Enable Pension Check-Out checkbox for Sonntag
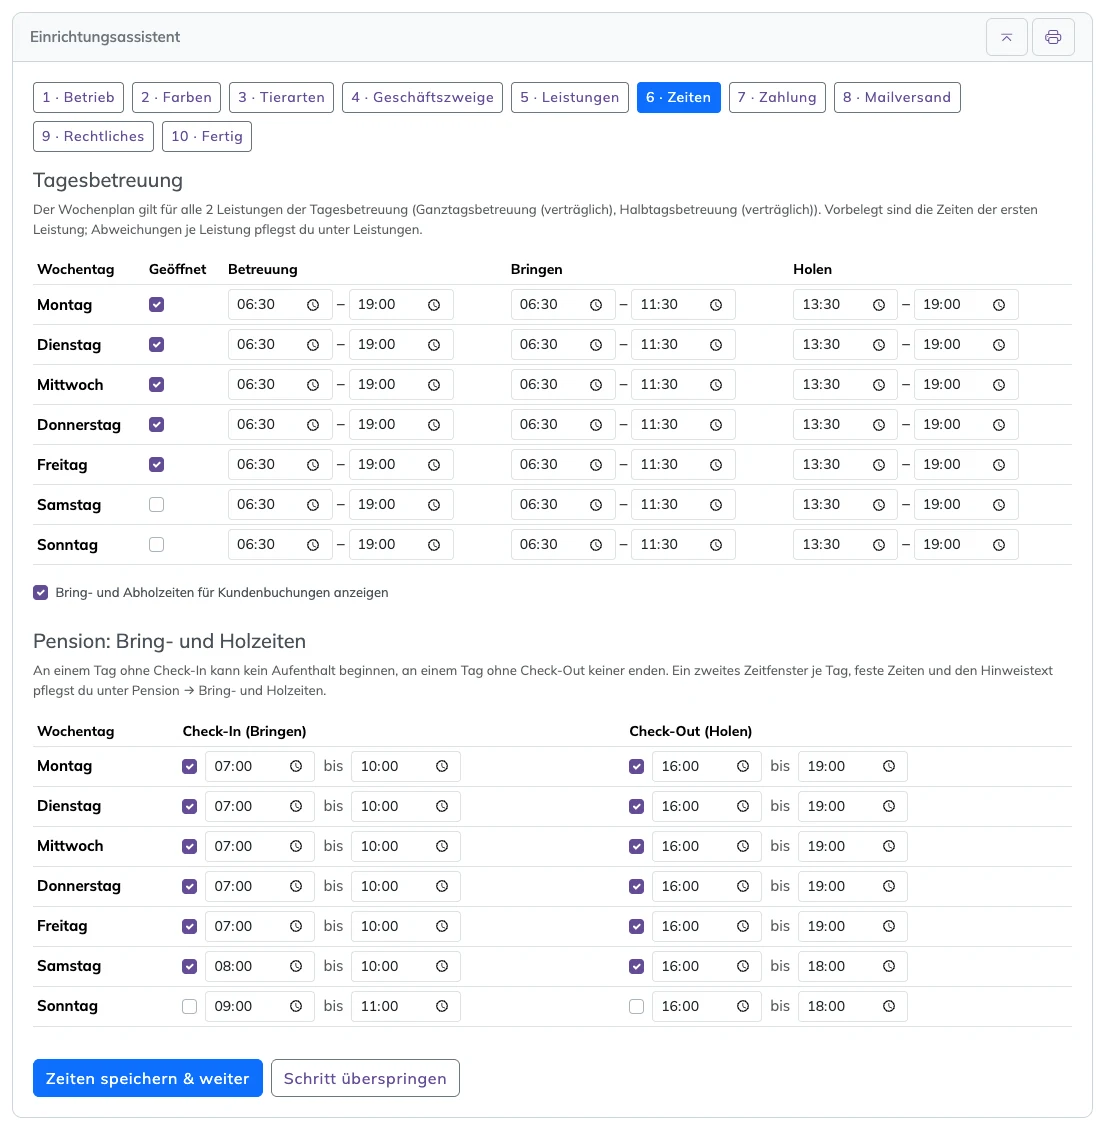 pyautogui.click(x=636, y=1006)
